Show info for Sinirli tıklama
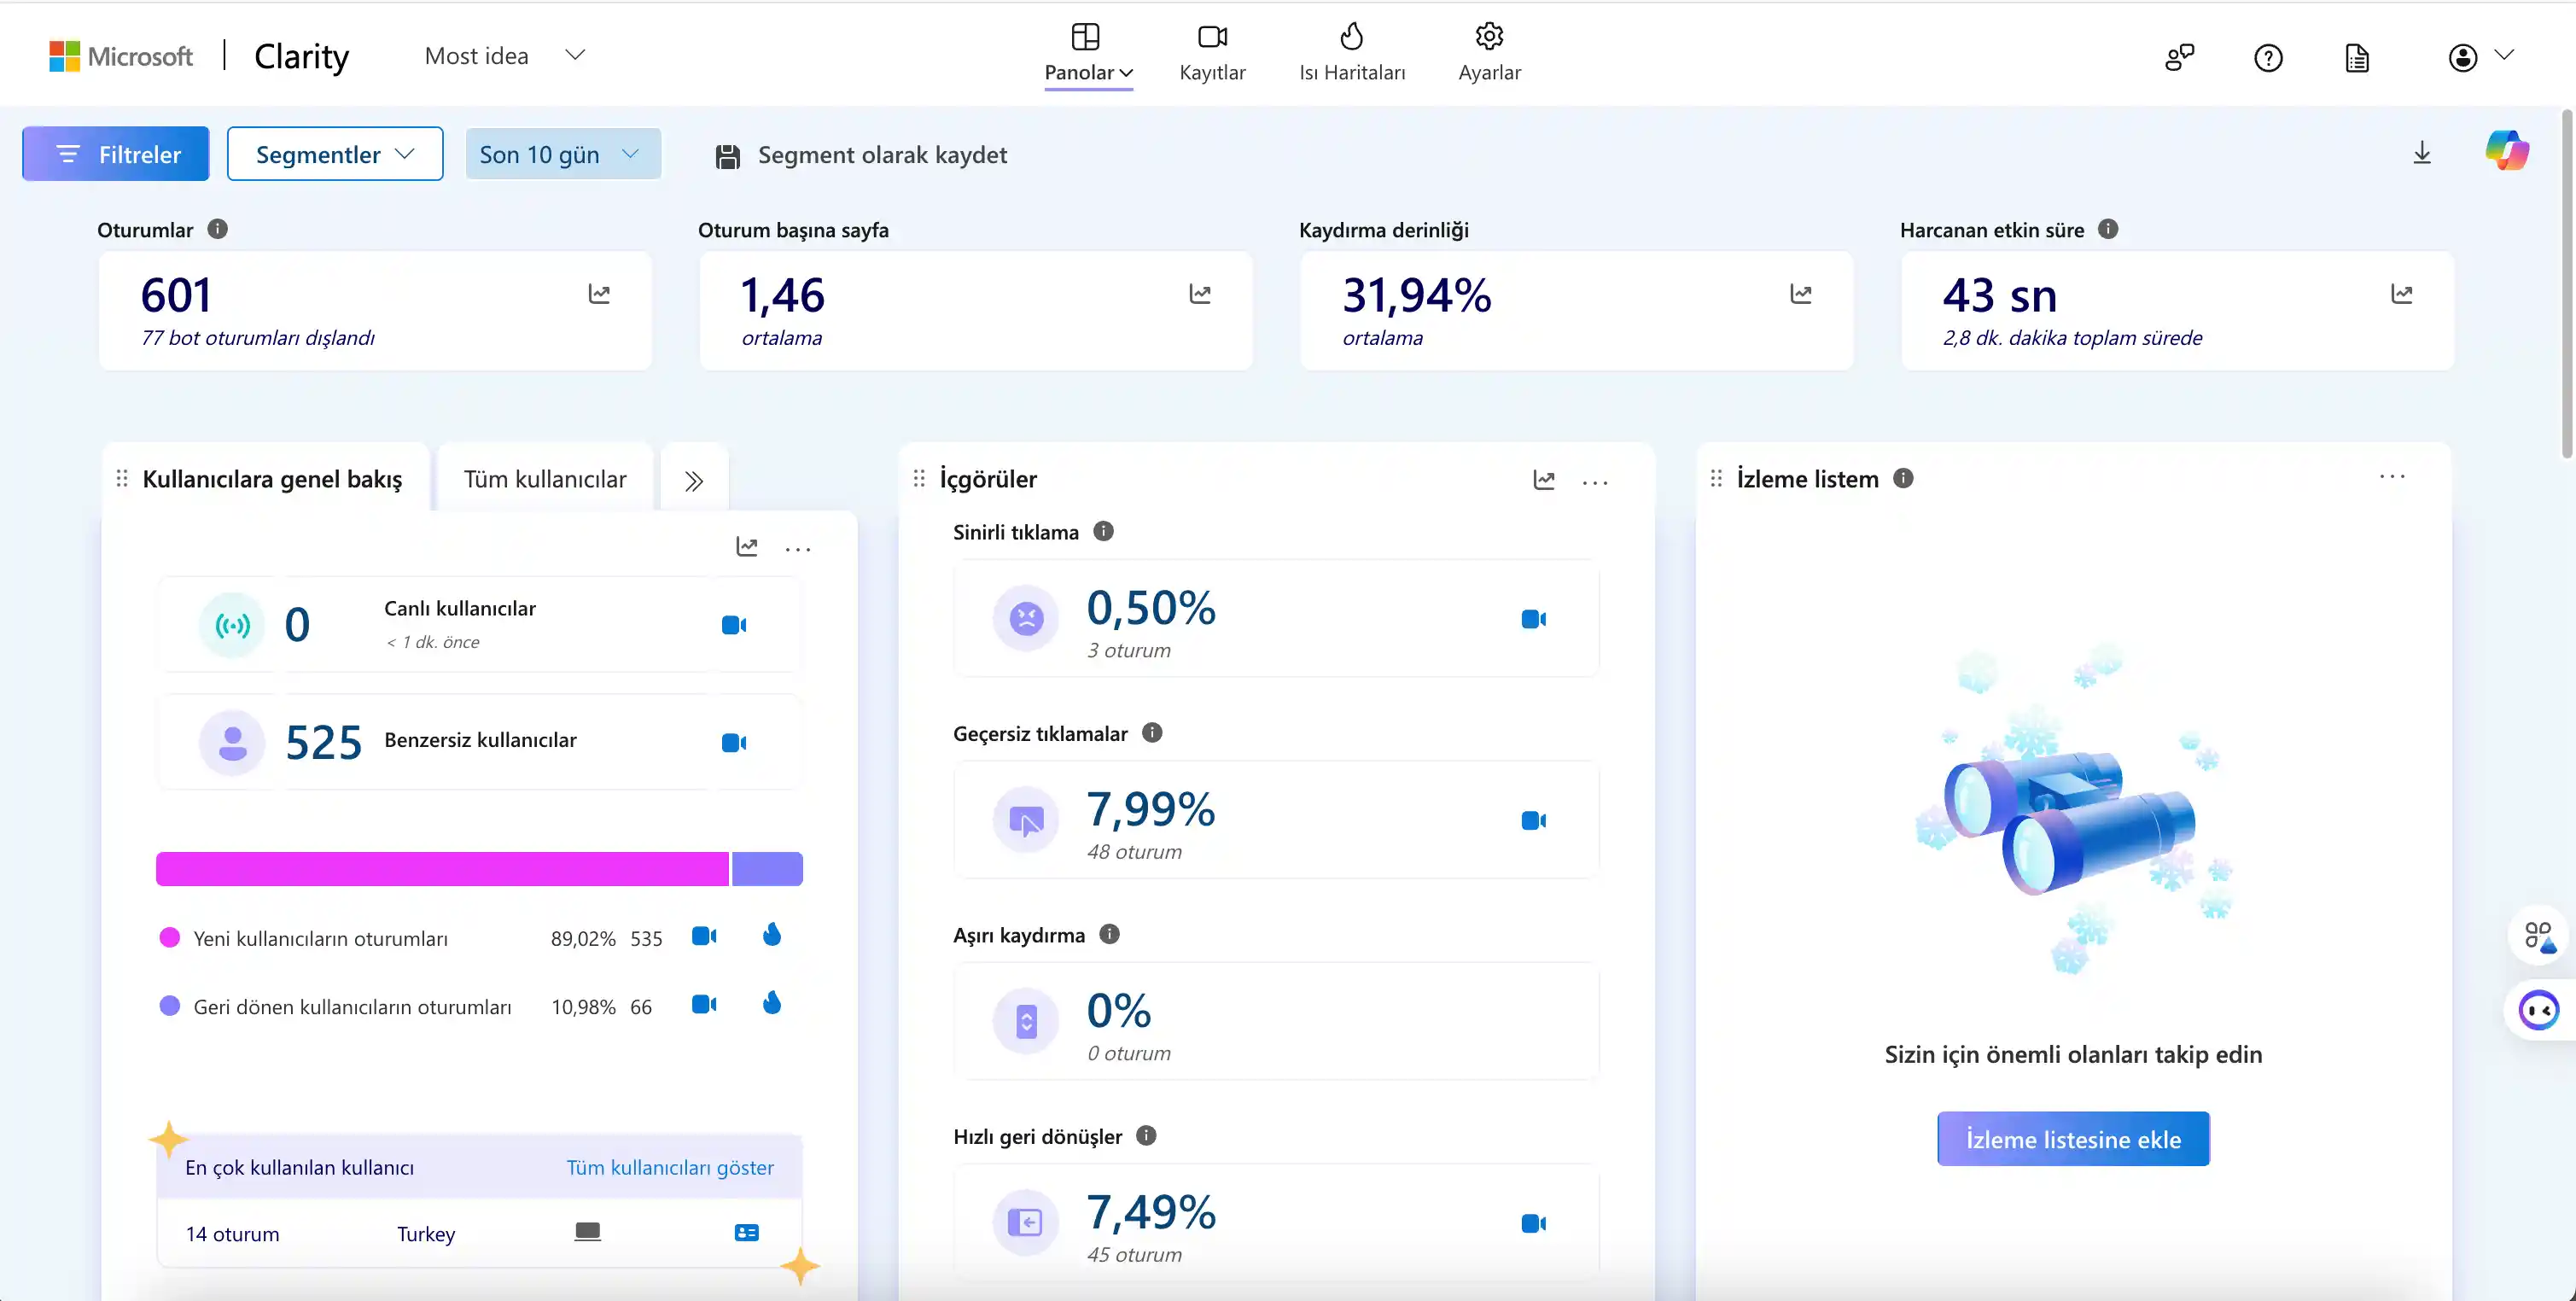2576x1301 pixels. 1103,531
